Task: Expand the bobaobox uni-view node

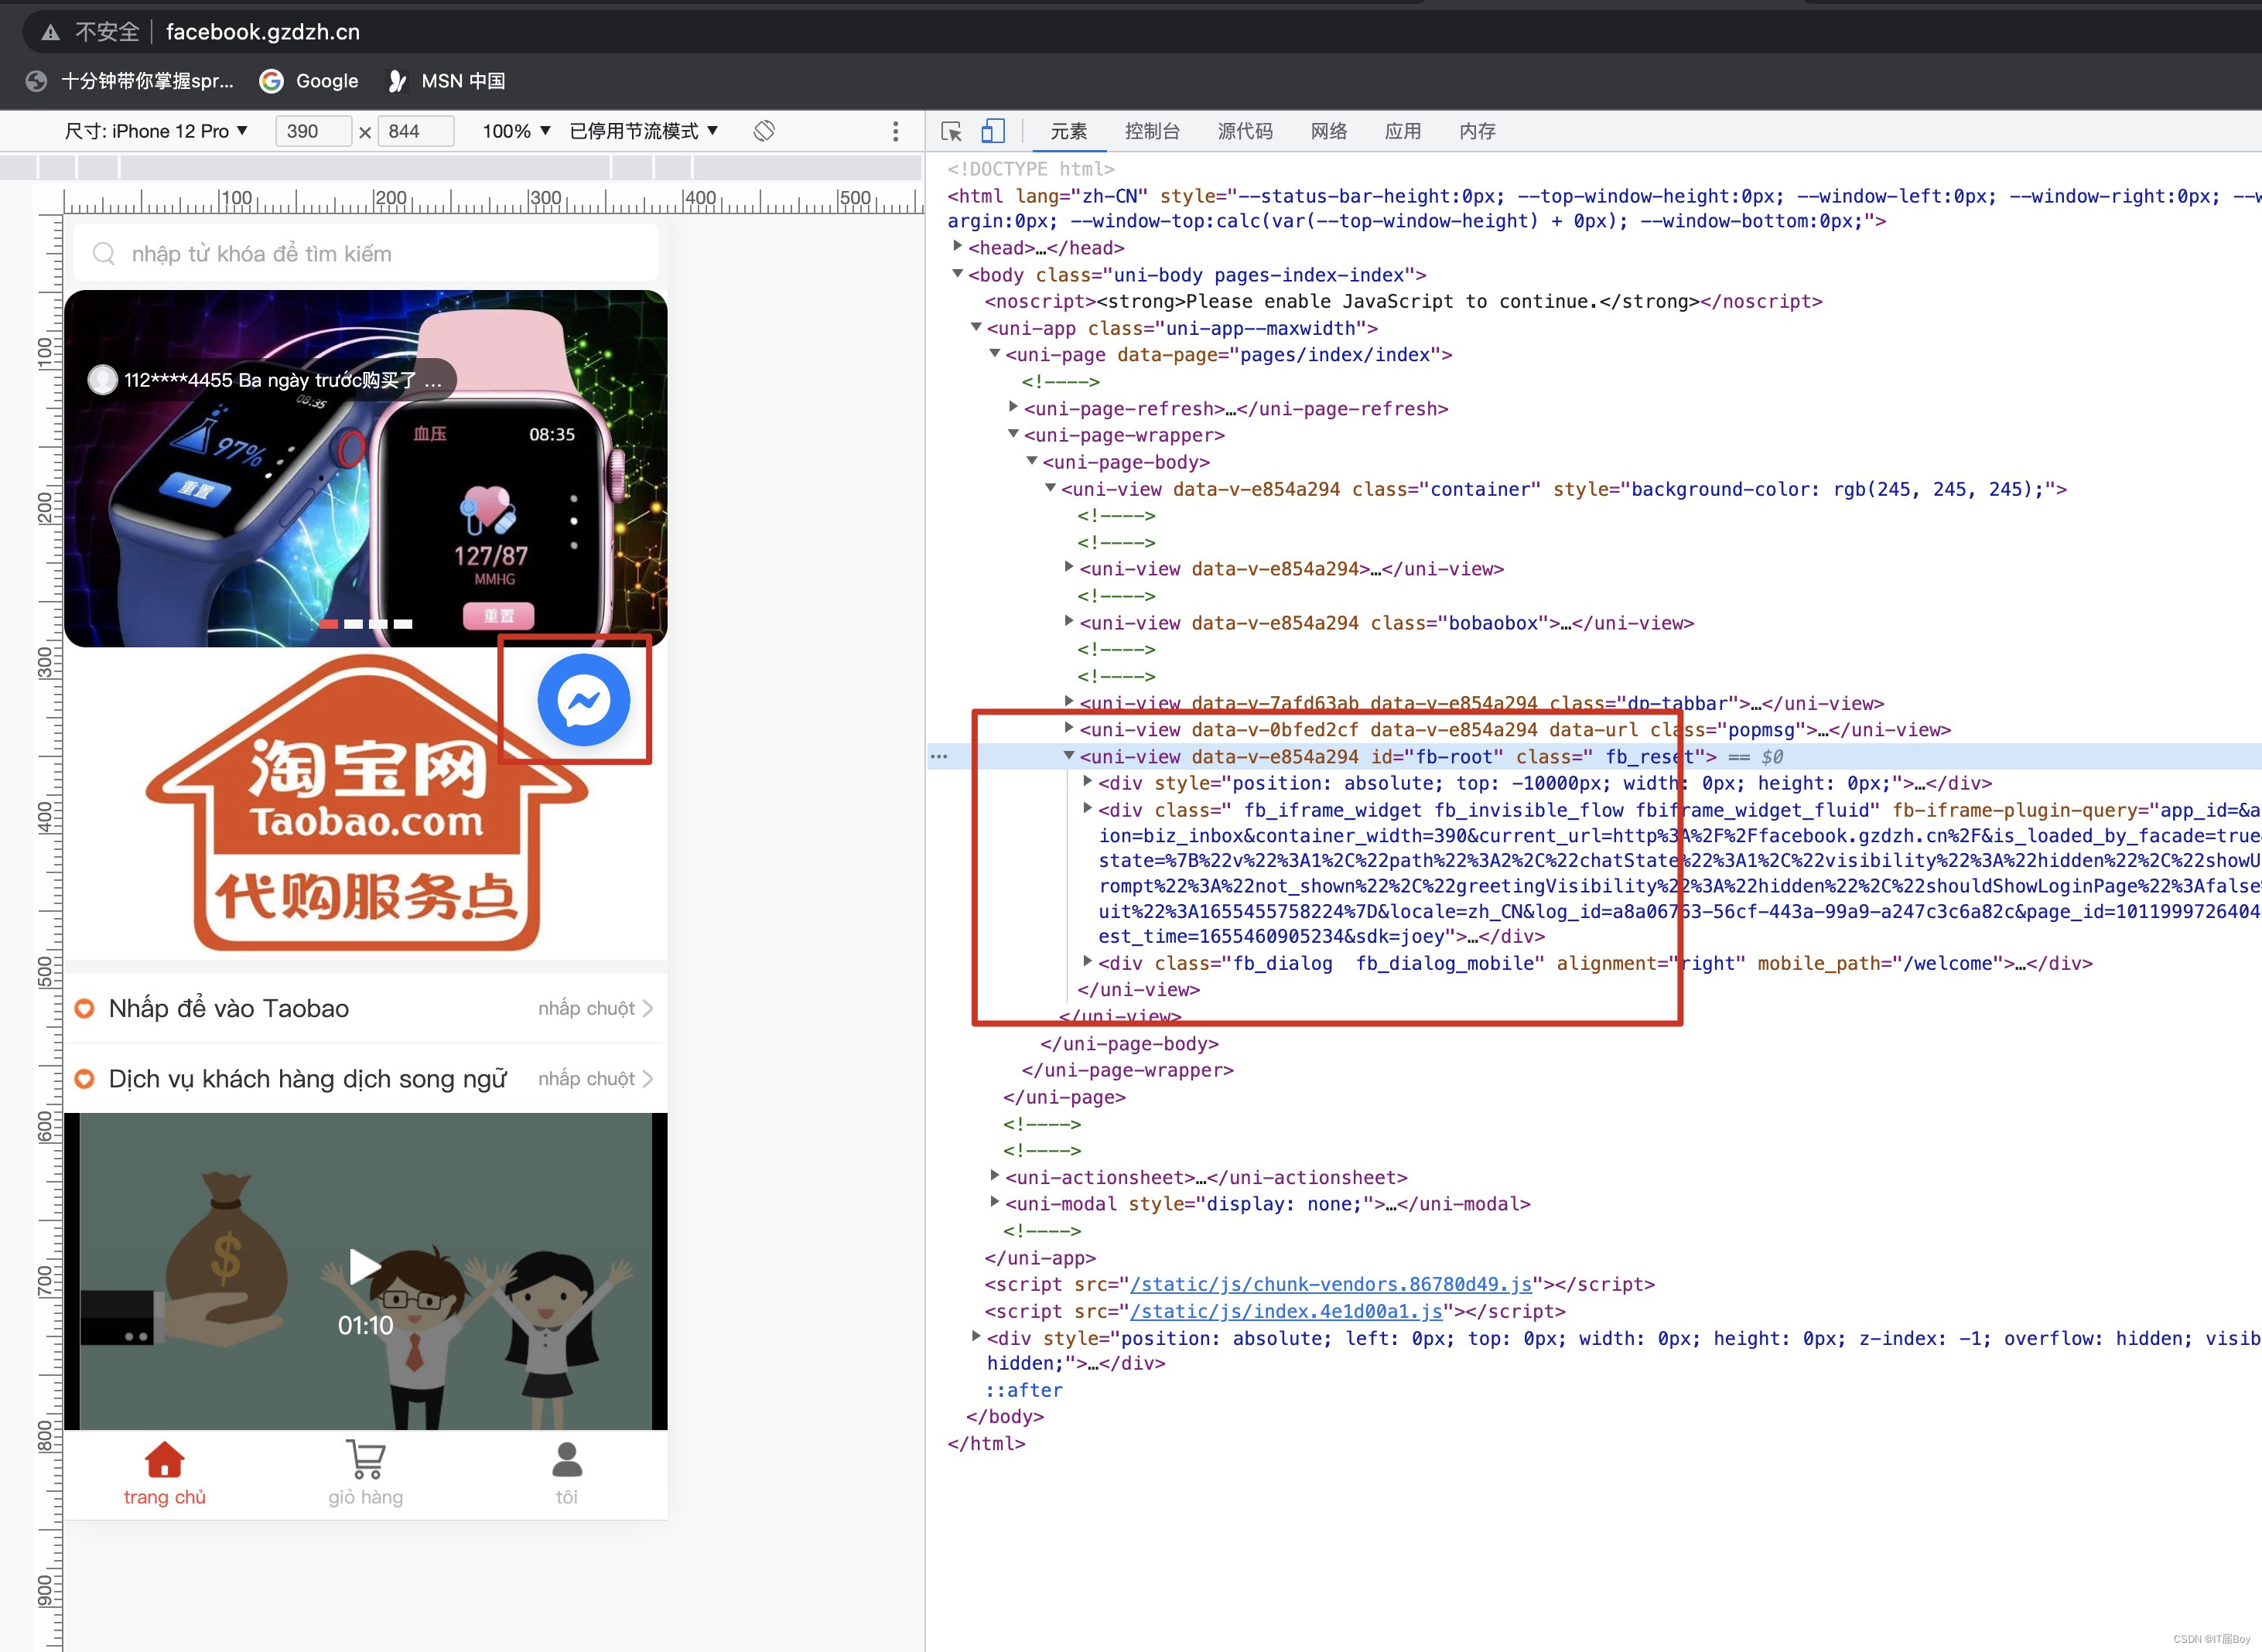Action: pos(1069,621)
